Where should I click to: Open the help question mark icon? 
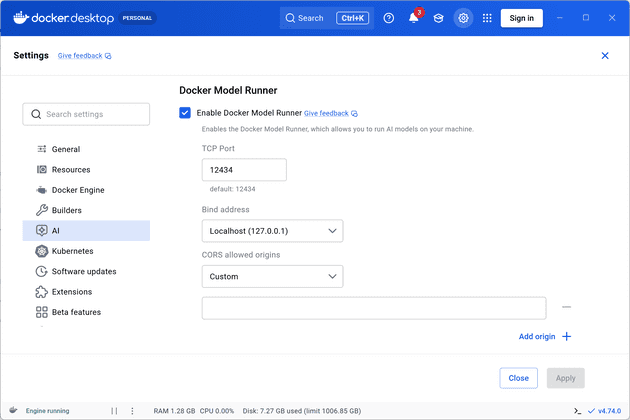click(389, 18)
